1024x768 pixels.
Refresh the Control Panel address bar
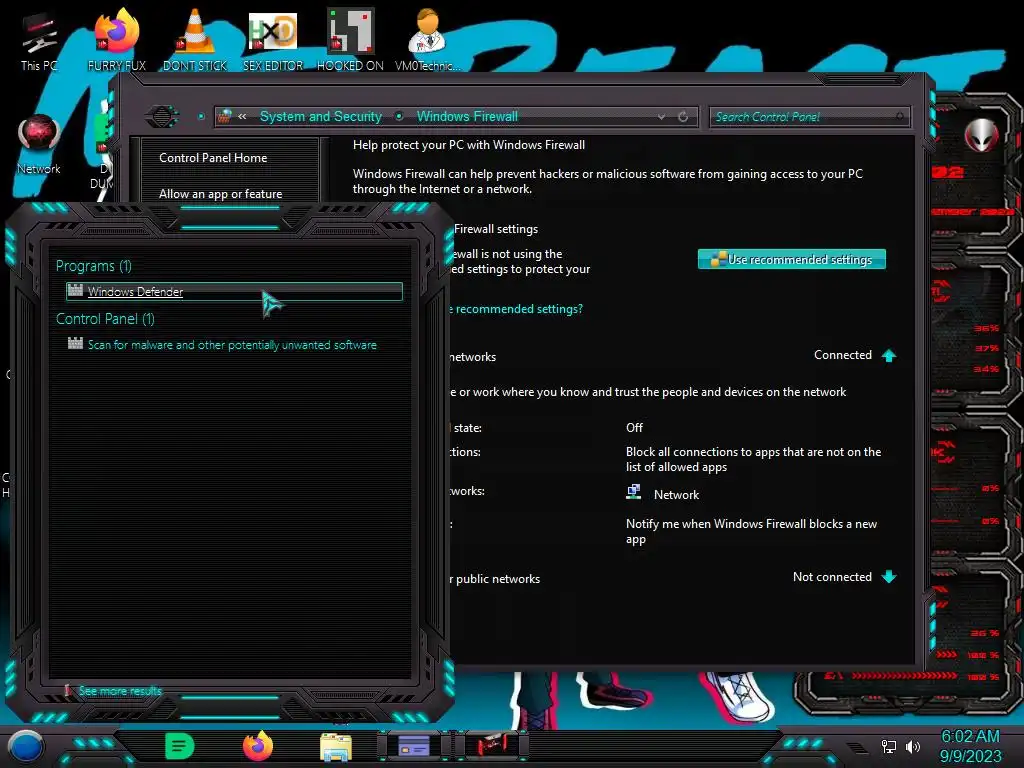click(683, 117)
